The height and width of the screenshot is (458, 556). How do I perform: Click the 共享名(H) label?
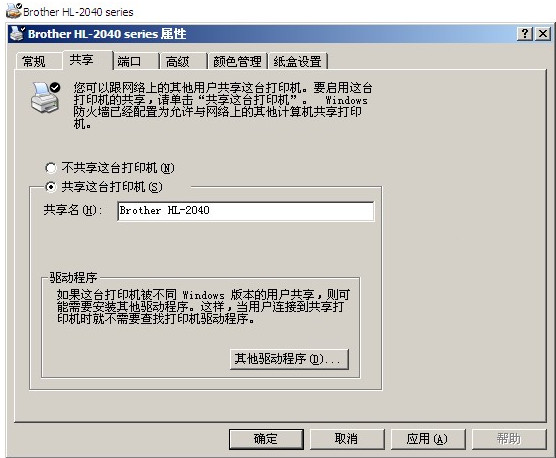point(73,210)
